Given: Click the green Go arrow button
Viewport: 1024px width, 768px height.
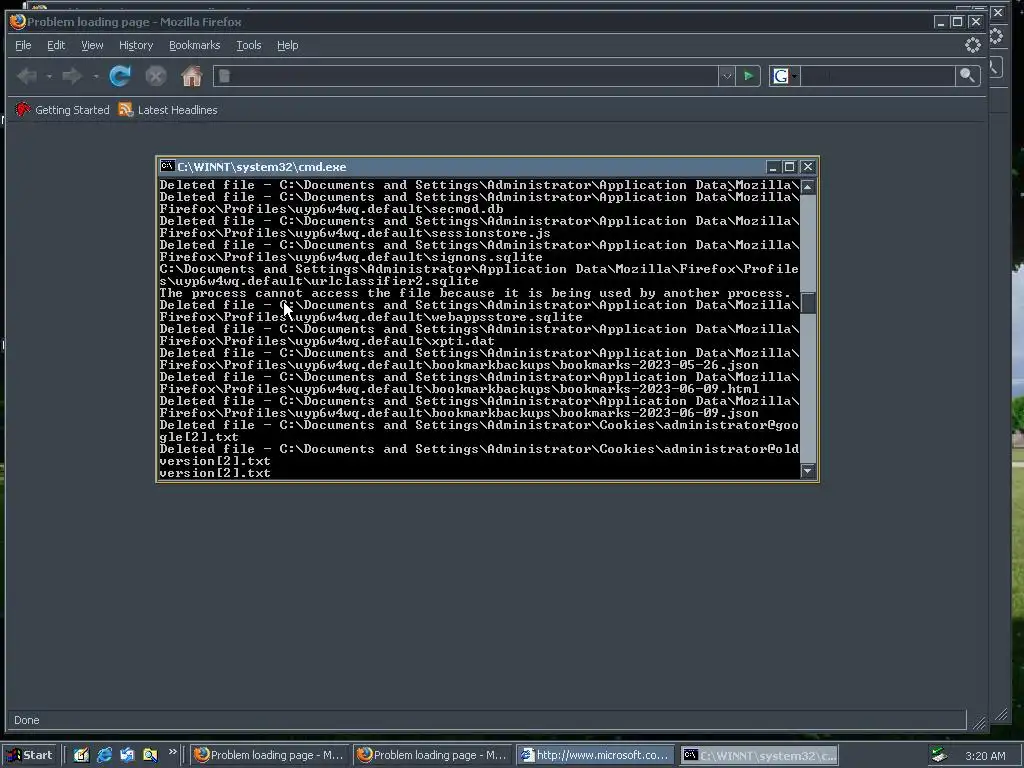Looking at the screenshot, I should pos(748,76).
